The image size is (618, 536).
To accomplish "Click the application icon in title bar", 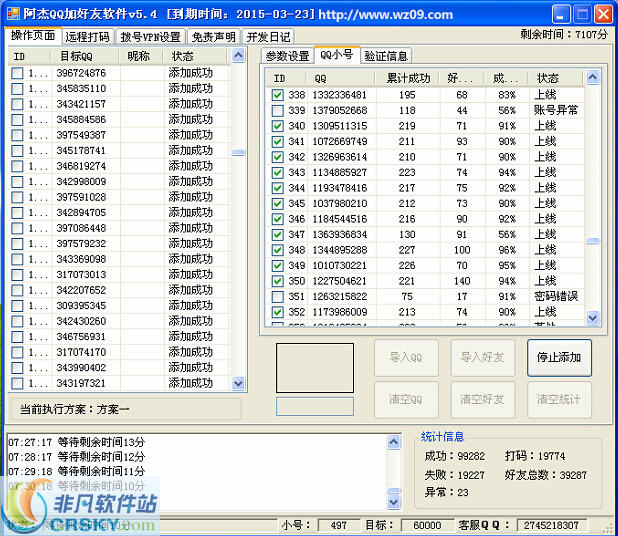I will tap(13, 14).
